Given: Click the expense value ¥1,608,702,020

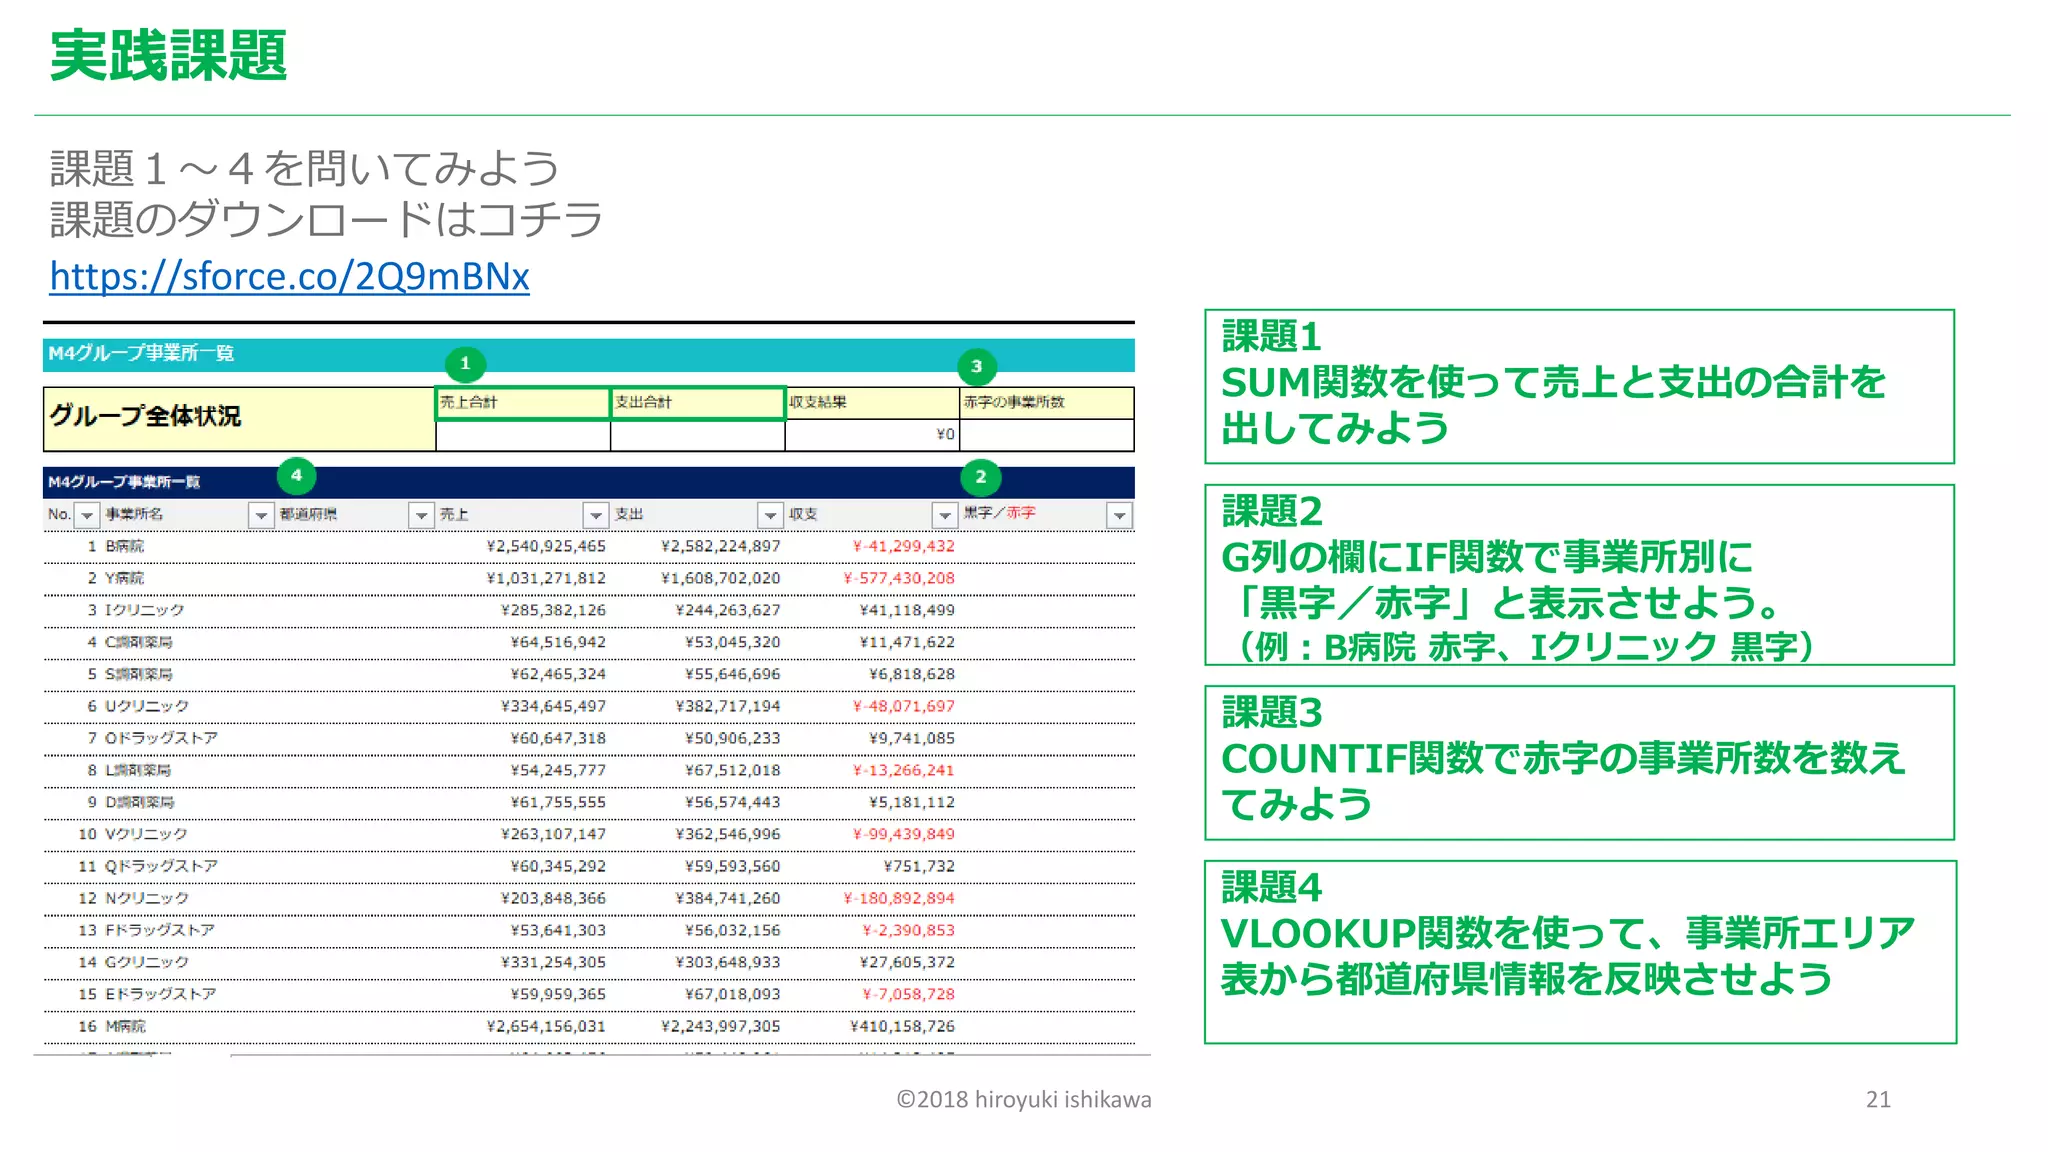Looking at the screenshot, I should point(721,578).
